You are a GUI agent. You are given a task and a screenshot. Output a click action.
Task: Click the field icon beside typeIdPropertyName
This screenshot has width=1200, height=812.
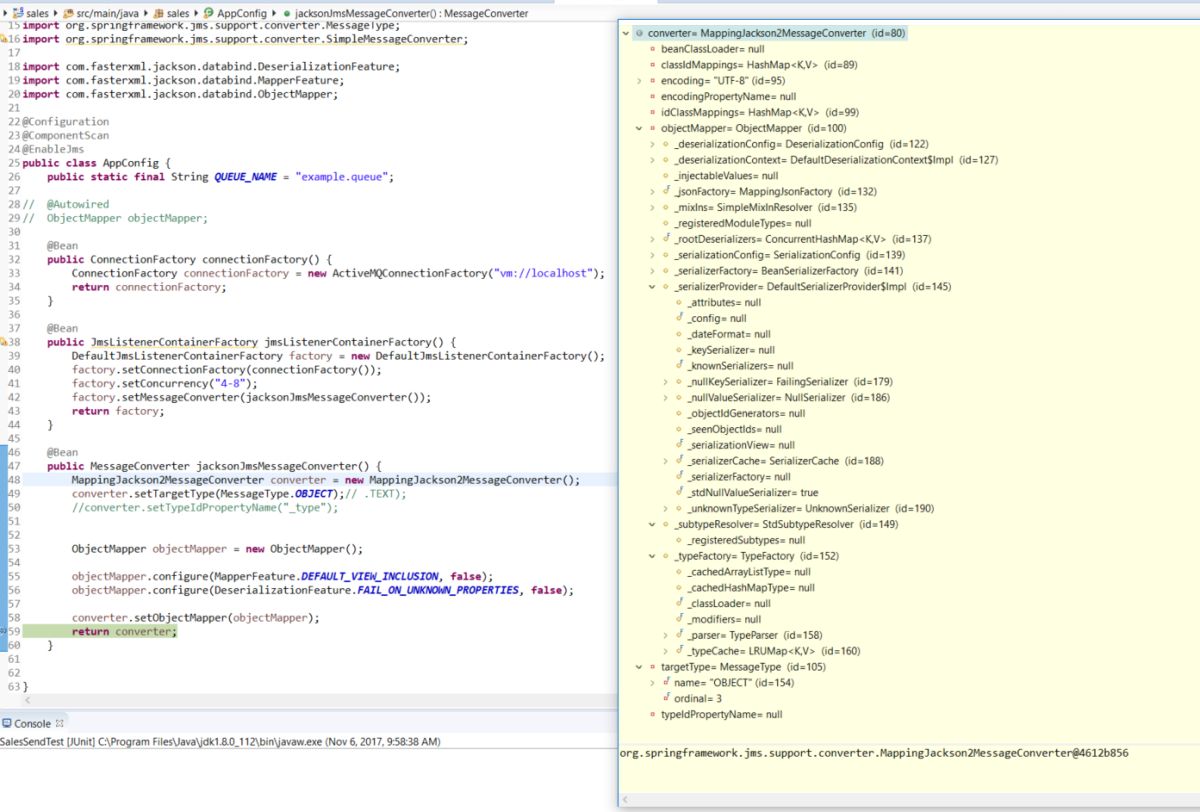tap(653, 715)
